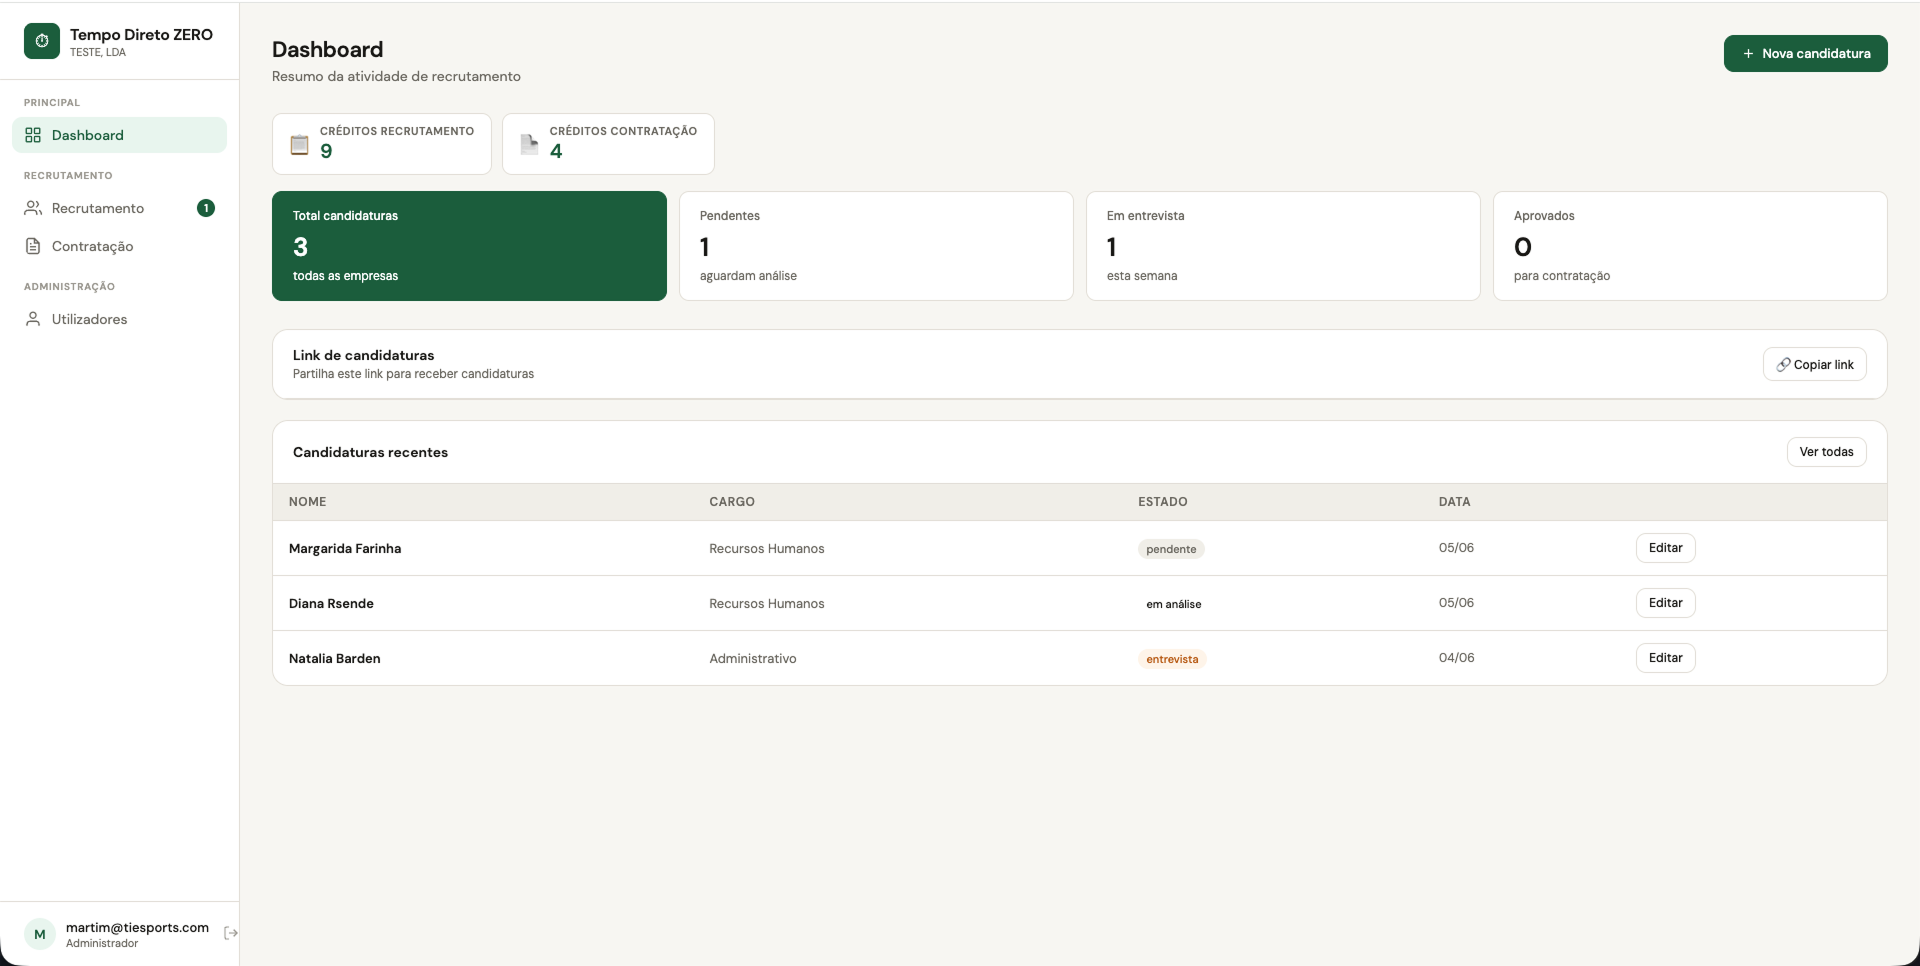Screen dimensions: 1920x966
Task: Click the Créditos Recrutamento calendar icon
Action: point(299,144)
